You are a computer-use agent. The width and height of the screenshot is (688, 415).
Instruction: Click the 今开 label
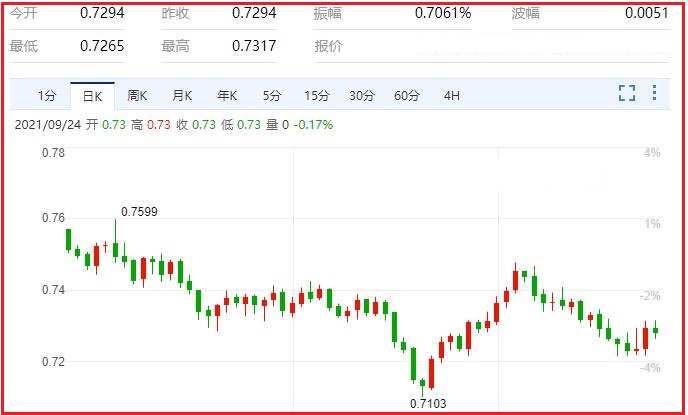24,13
